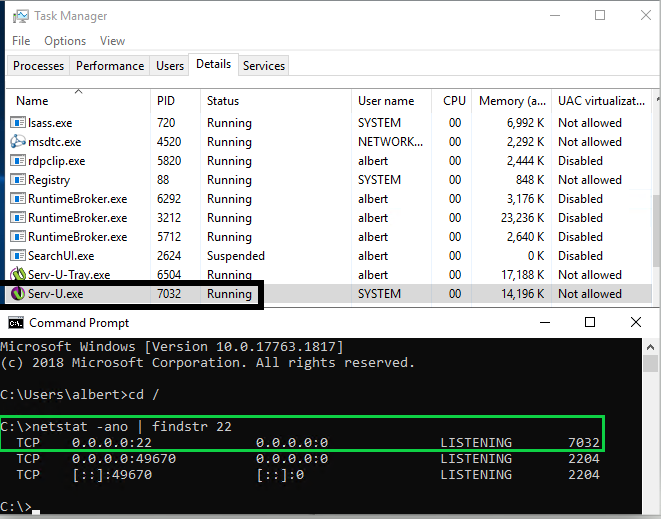Image resolution: width=661 pixels, height=519 pixels.
Task: Switch to the Services tab
Action: 264,66
